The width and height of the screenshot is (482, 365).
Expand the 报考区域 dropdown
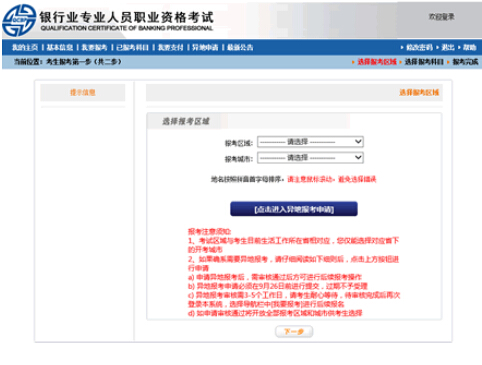click(x=310, y=142)
